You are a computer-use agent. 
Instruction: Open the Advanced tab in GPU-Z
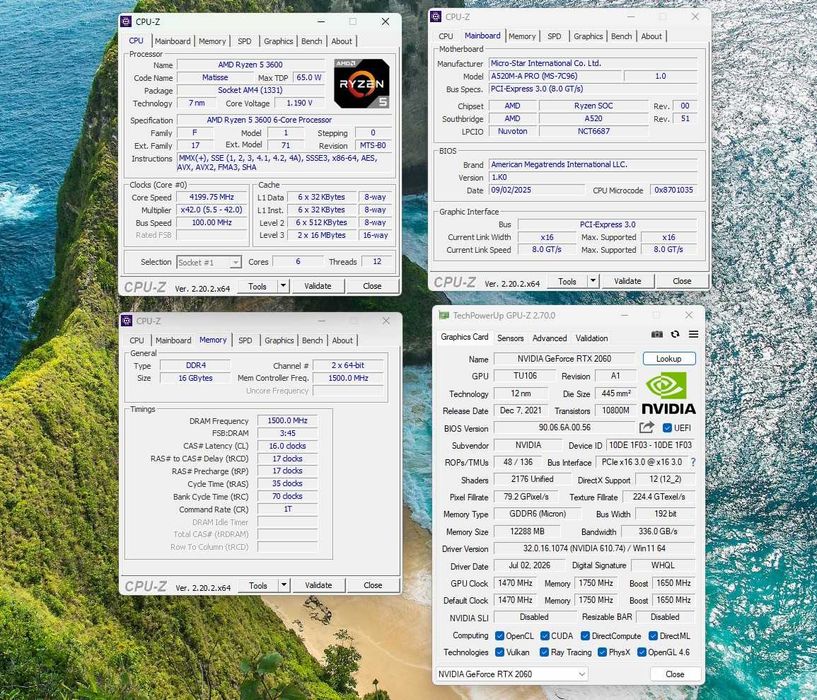550,338
